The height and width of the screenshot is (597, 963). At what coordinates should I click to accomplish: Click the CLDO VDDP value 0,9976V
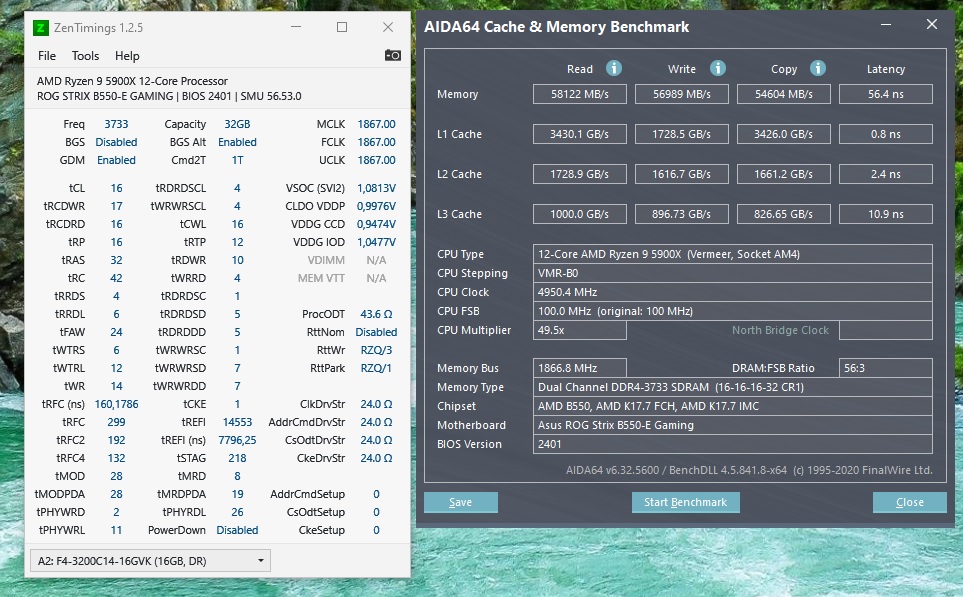(x=376, y=206)
